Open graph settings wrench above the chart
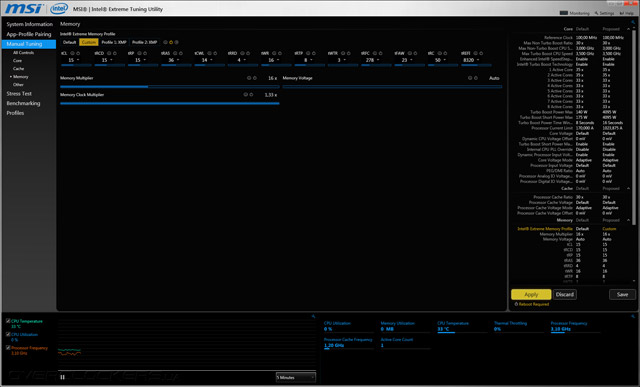The image size is (640, 387). (x=313, y=316)
